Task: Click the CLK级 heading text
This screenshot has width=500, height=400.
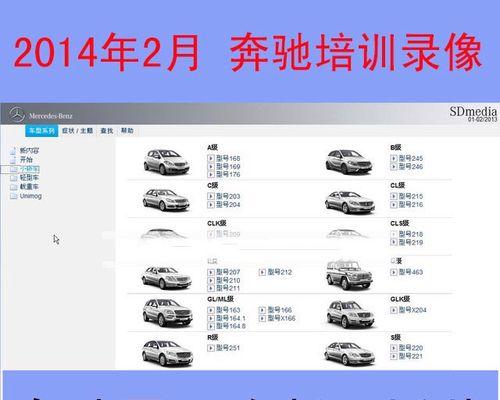Action: [x=217, y=223]
